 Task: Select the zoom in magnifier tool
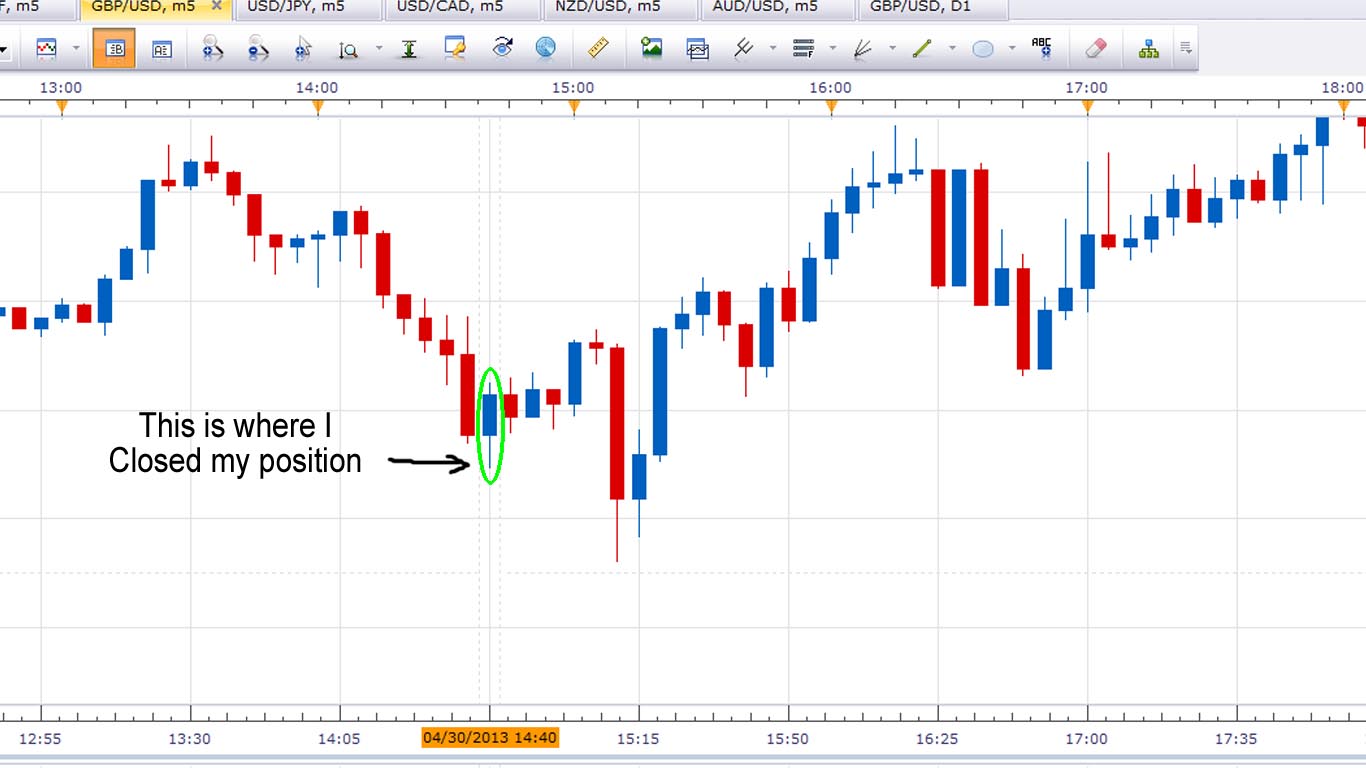pyautogui.click(x=212, y=48)
